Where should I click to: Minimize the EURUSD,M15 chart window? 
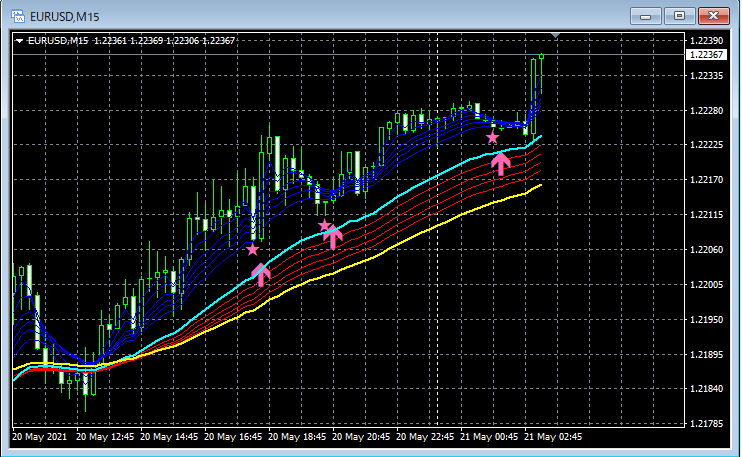pyautogui.click(x=645, y=17)
